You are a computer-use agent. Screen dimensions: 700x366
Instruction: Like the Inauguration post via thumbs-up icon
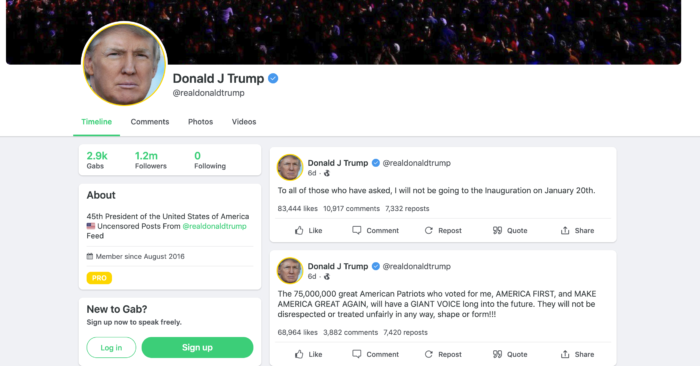click(299, 230)
